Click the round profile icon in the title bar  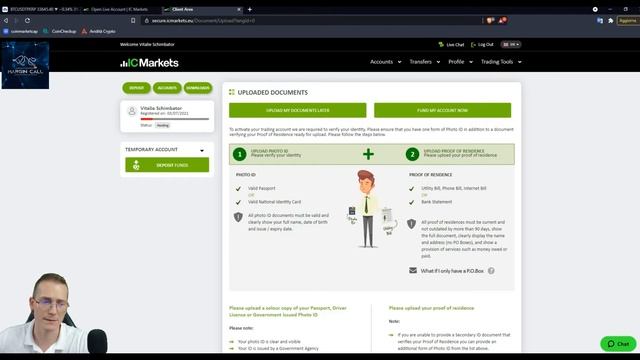pyautogui.click(x=595, y=9)
